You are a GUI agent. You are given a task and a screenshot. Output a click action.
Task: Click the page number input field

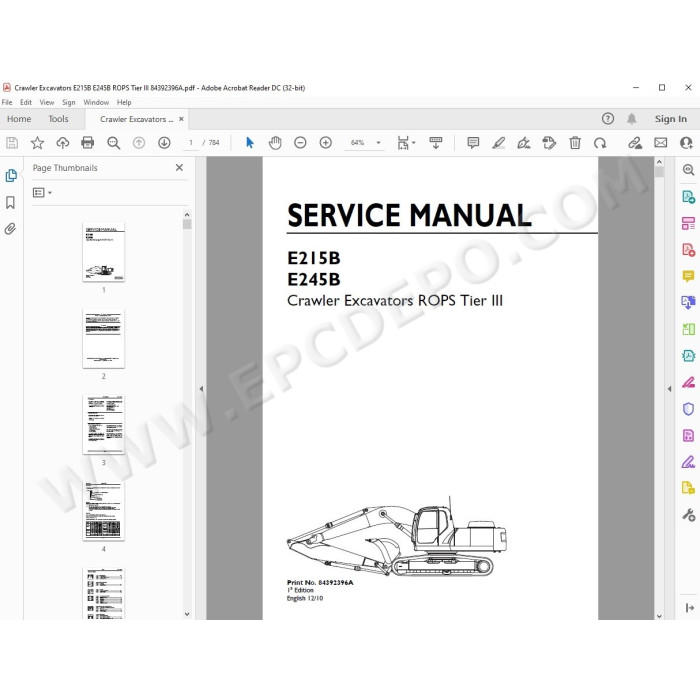coord(191,143)
